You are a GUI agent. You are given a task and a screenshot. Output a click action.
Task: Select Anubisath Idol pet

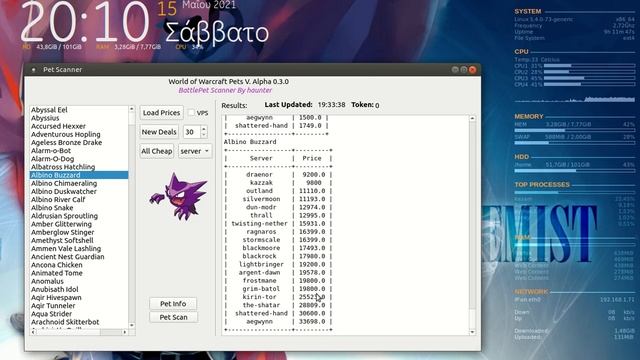(x=79, y=289)
